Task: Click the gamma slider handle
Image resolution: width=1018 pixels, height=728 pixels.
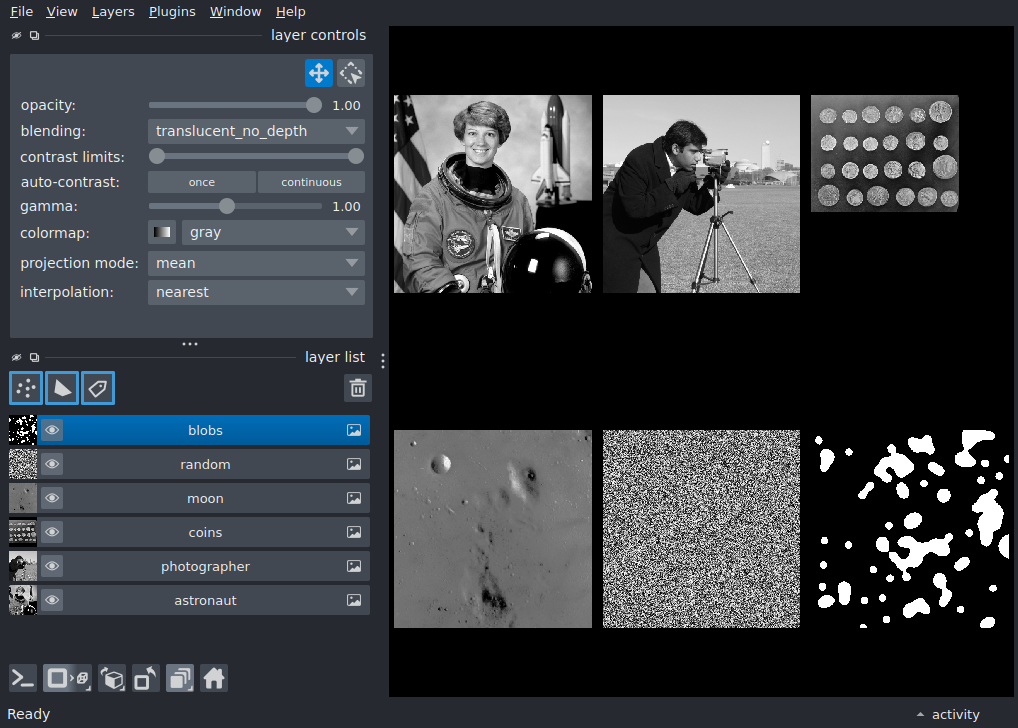Action: click(227, 207)
